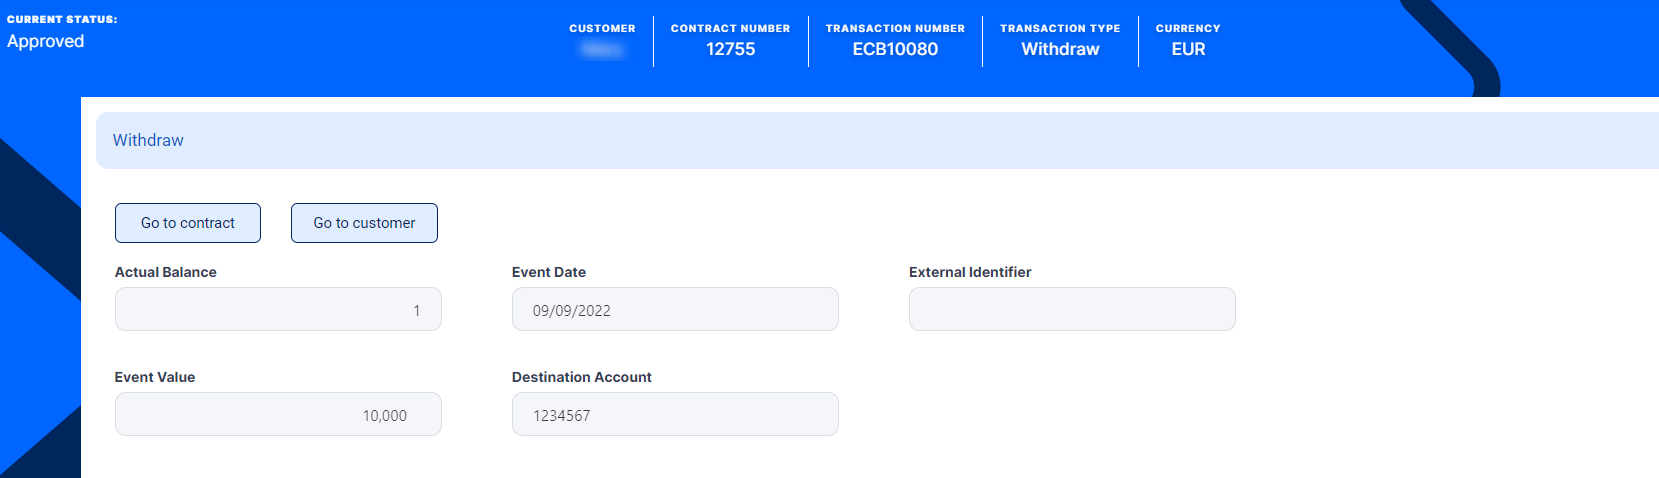Image resolution: width=1659 pixels, height=478 pixels.
Task: Click the Event Date label text
Action: point(549,272)
